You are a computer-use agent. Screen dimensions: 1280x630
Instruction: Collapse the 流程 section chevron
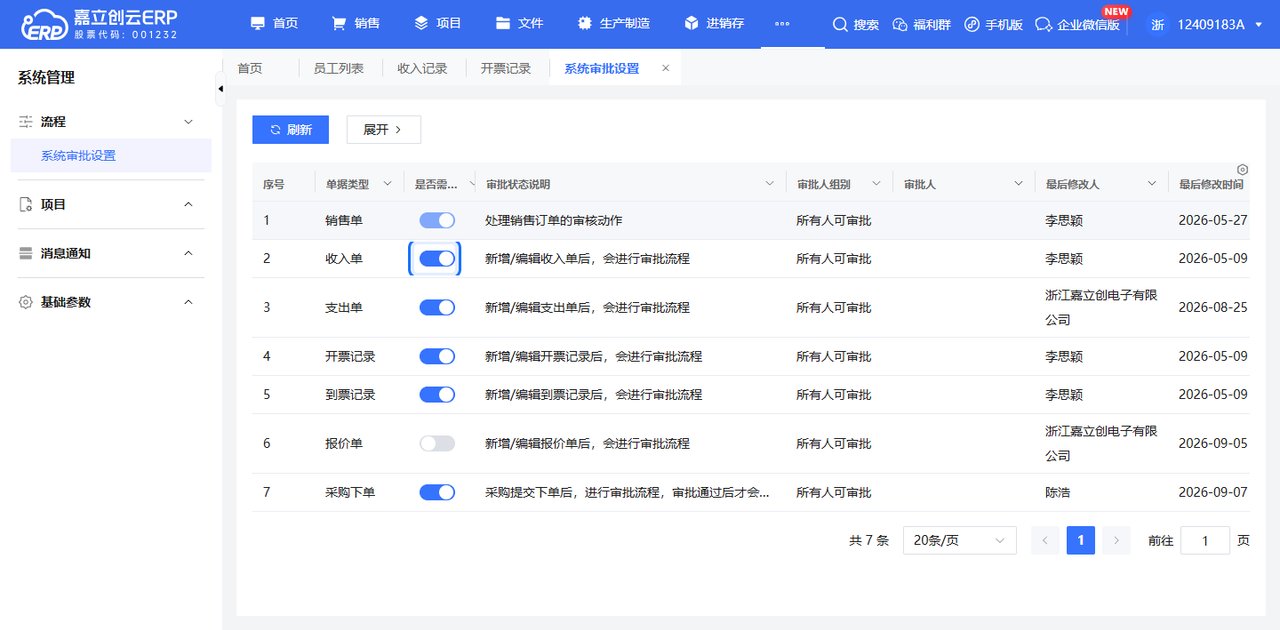click(188, 121)
